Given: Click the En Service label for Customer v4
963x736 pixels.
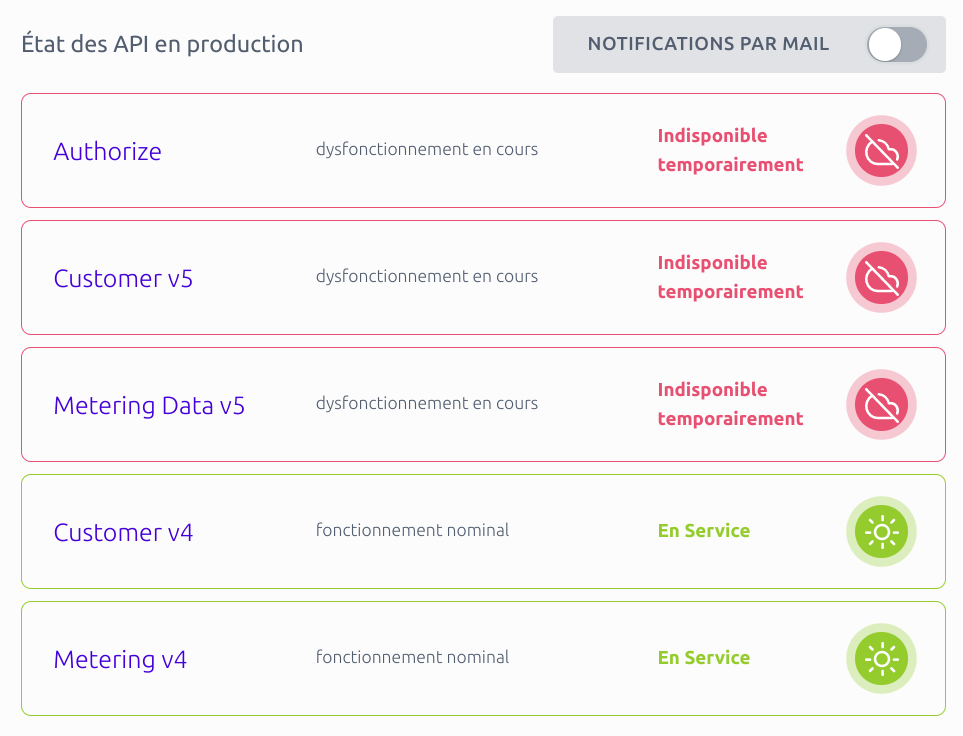Looking at the screenshot, I should 703,531.
